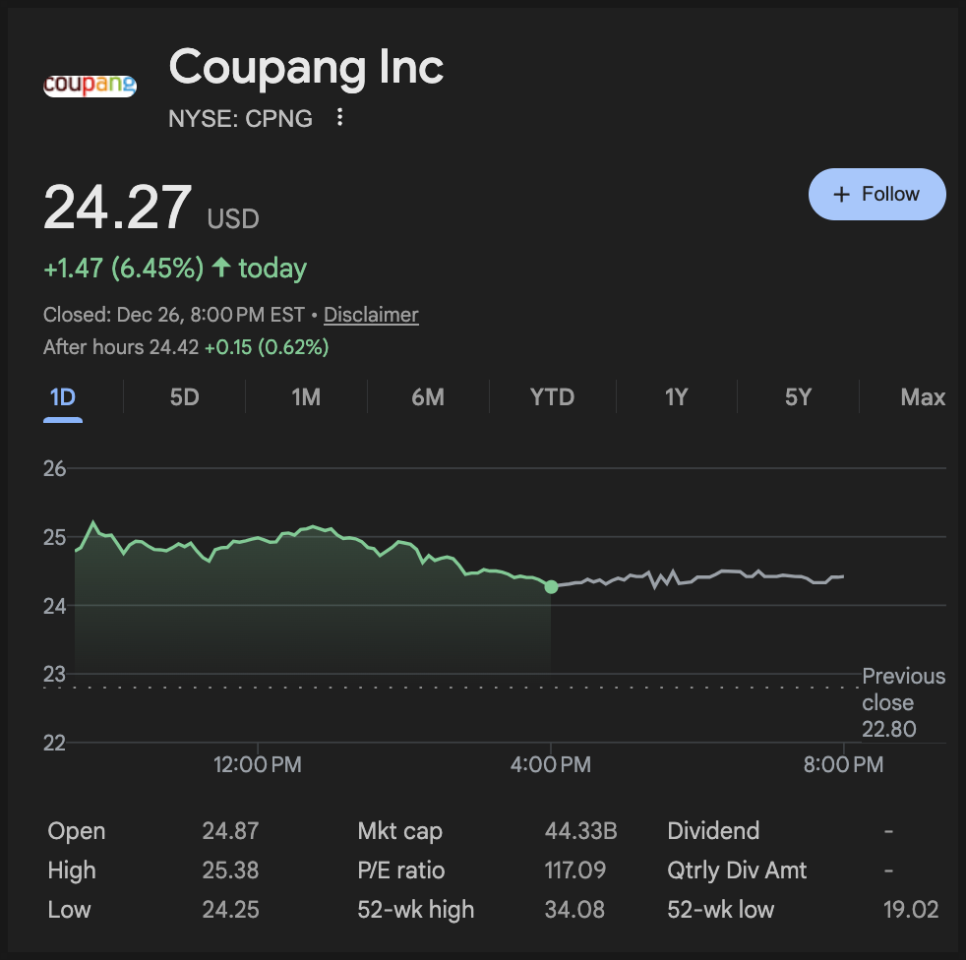Select the 1D chart range tab
966x960 pixels.
coord(62,397)
